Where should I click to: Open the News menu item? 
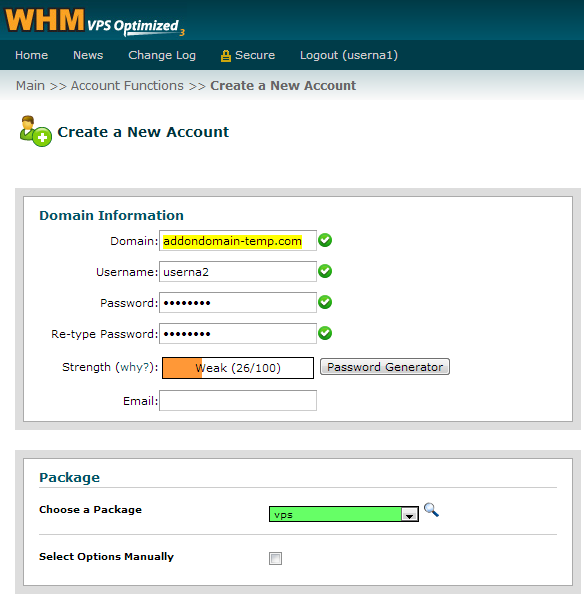point(88,55)
